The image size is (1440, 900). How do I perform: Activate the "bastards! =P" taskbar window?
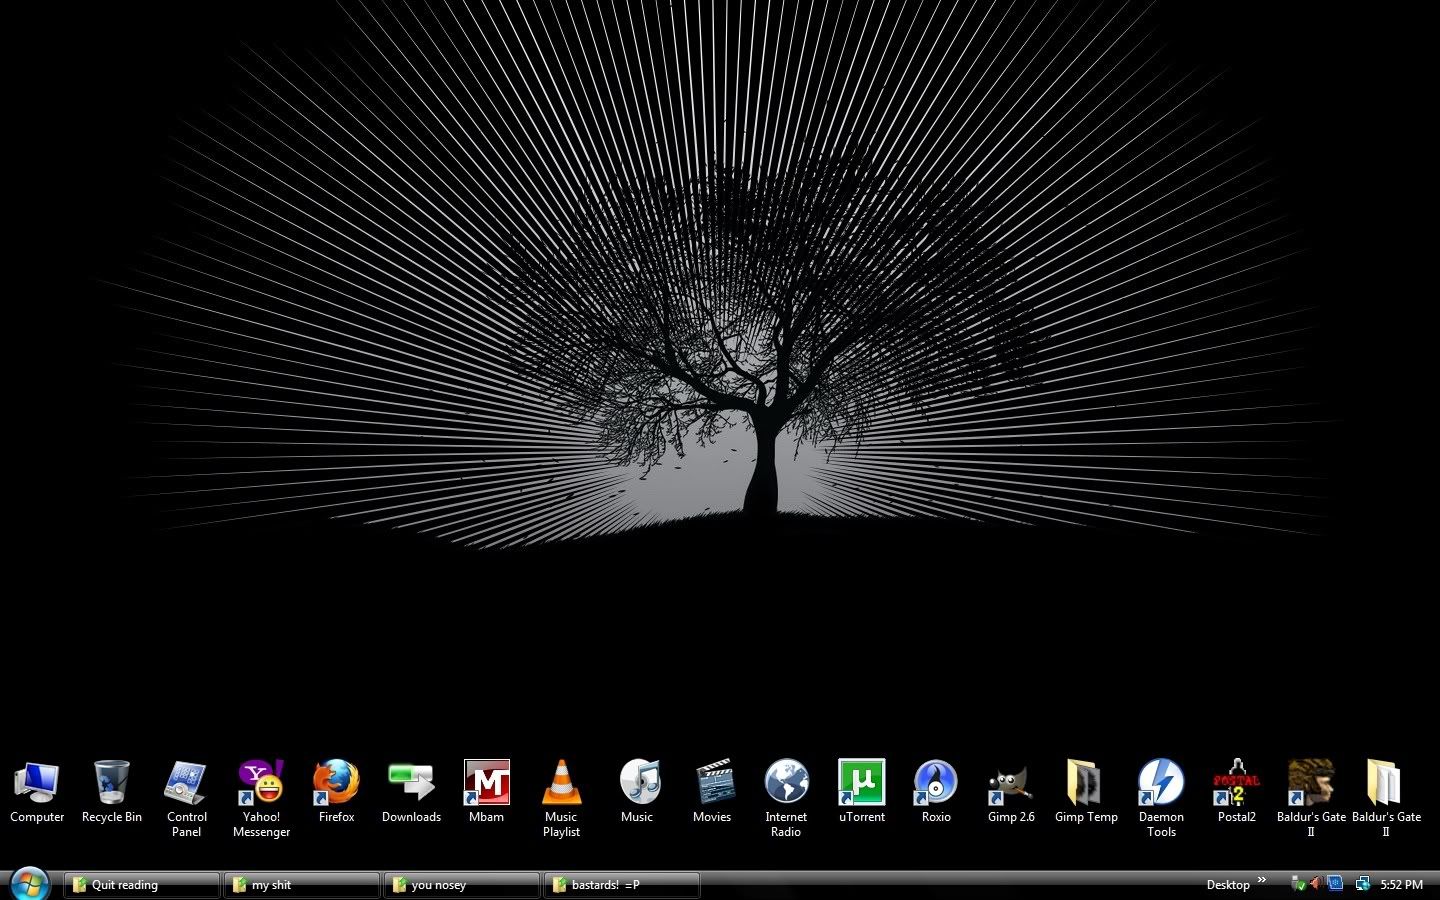click(x=621, y=885)
